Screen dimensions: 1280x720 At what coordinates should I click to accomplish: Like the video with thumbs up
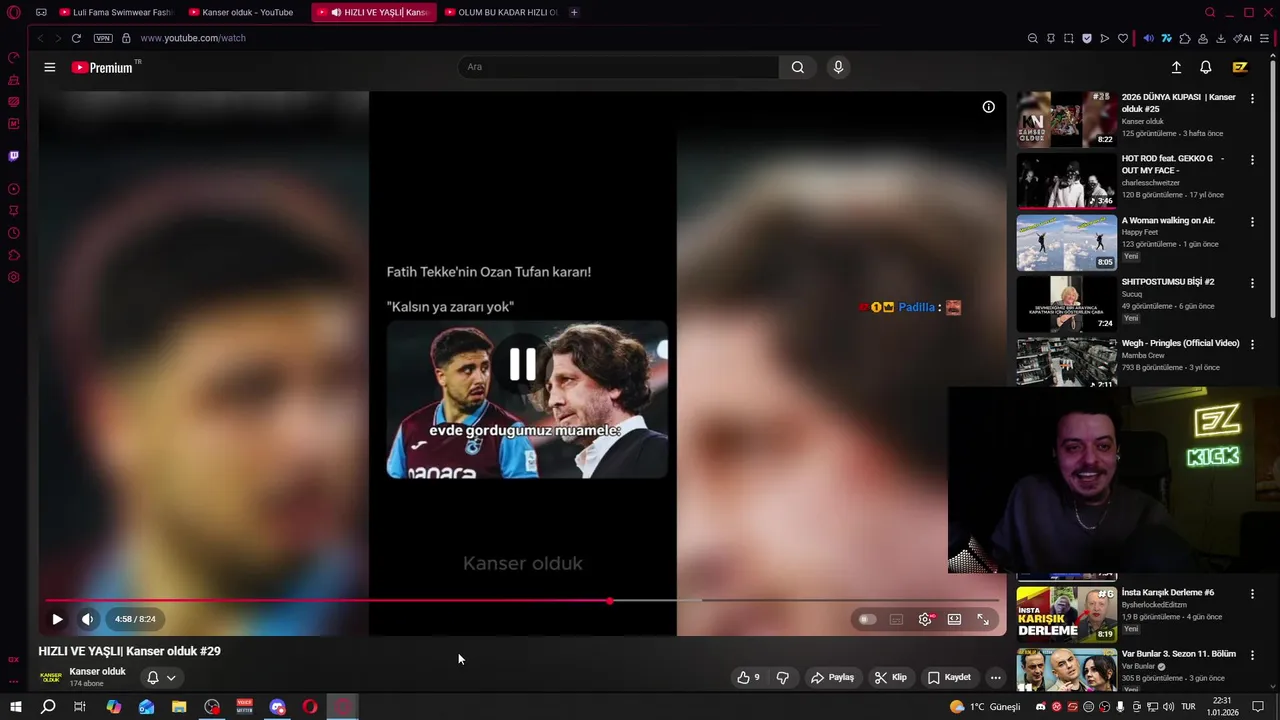point(748,677)
